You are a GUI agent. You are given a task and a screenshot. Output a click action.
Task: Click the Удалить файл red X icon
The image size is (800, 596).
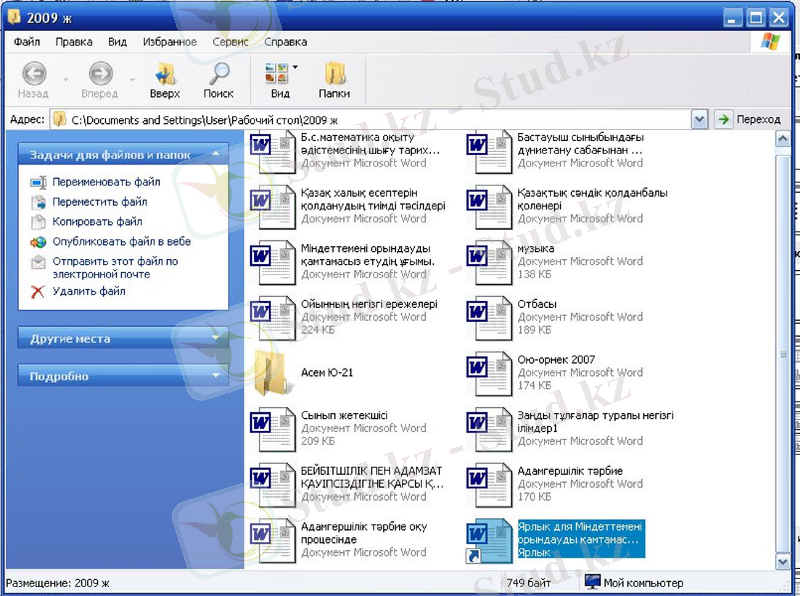tap(38, 292)
